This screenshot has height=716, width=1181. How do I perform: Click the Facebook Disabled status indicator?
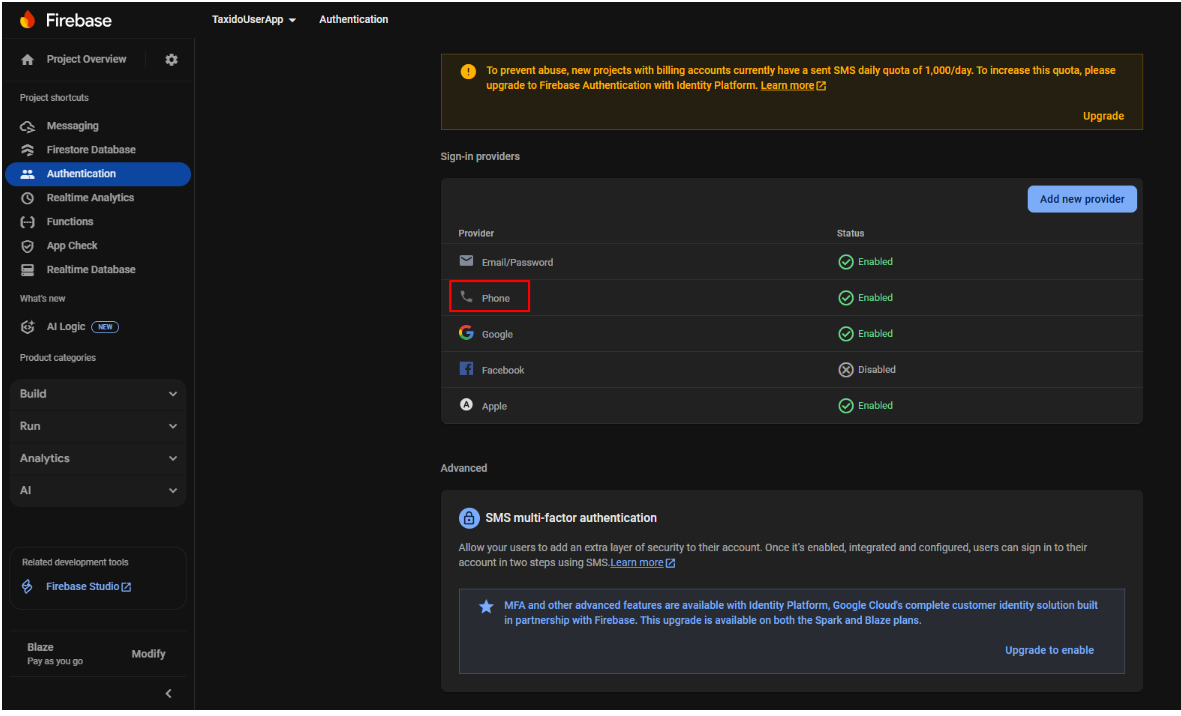pos(866,370)
